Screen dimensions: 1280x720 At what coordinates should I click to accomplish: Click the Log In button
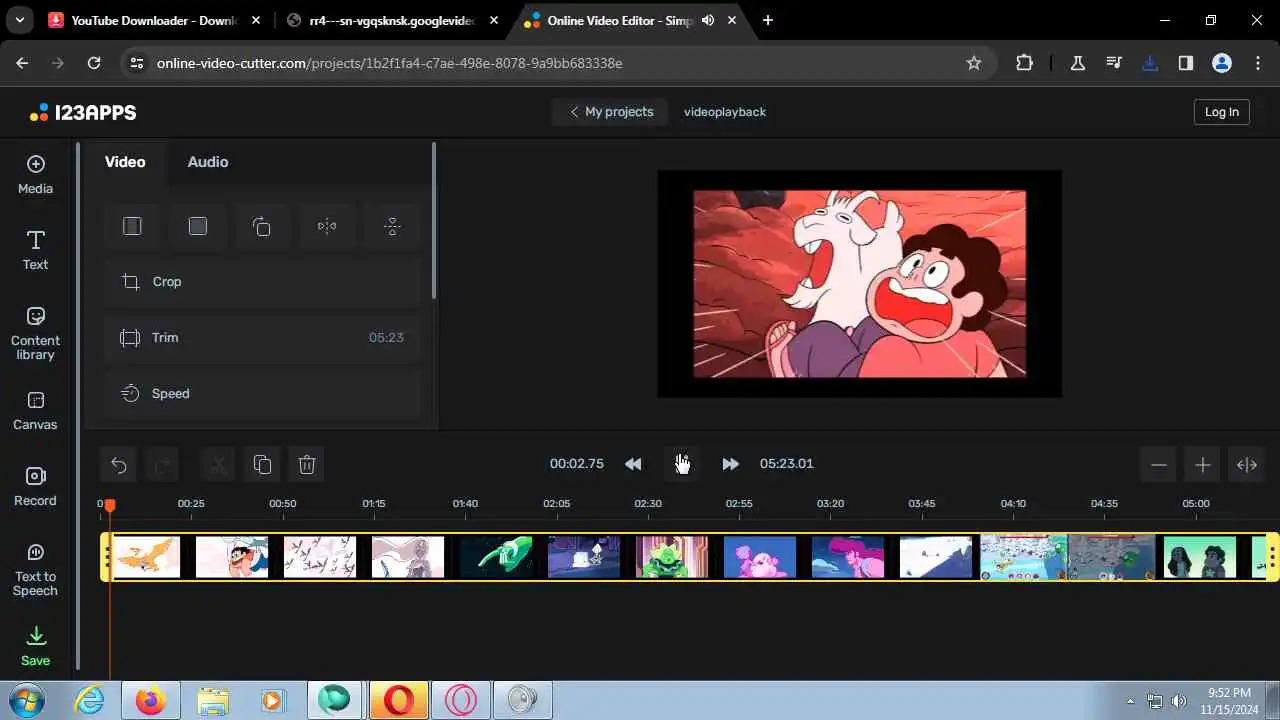pyautogui.click(x=1222, y=112)
